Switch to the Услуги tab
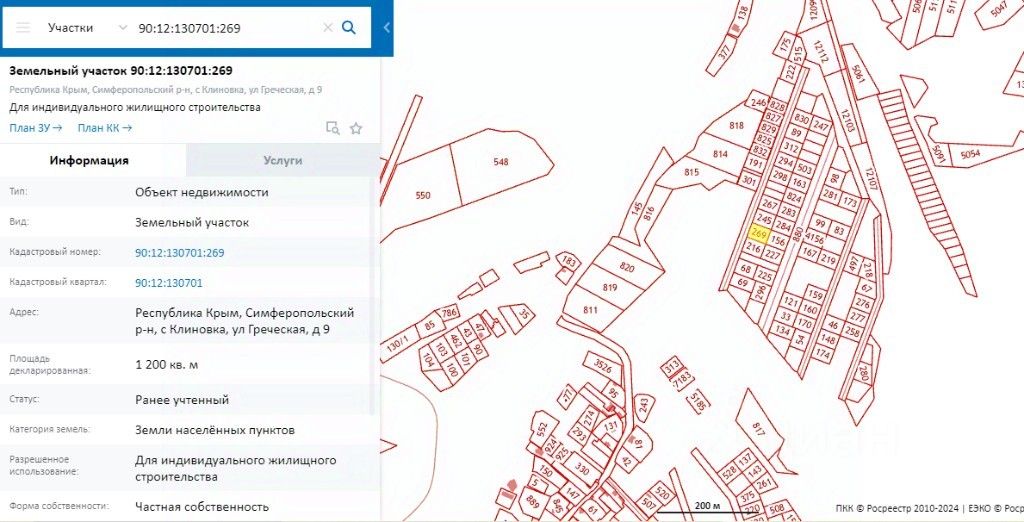The height and width of the screenshot is (522, 1024). 283,160
